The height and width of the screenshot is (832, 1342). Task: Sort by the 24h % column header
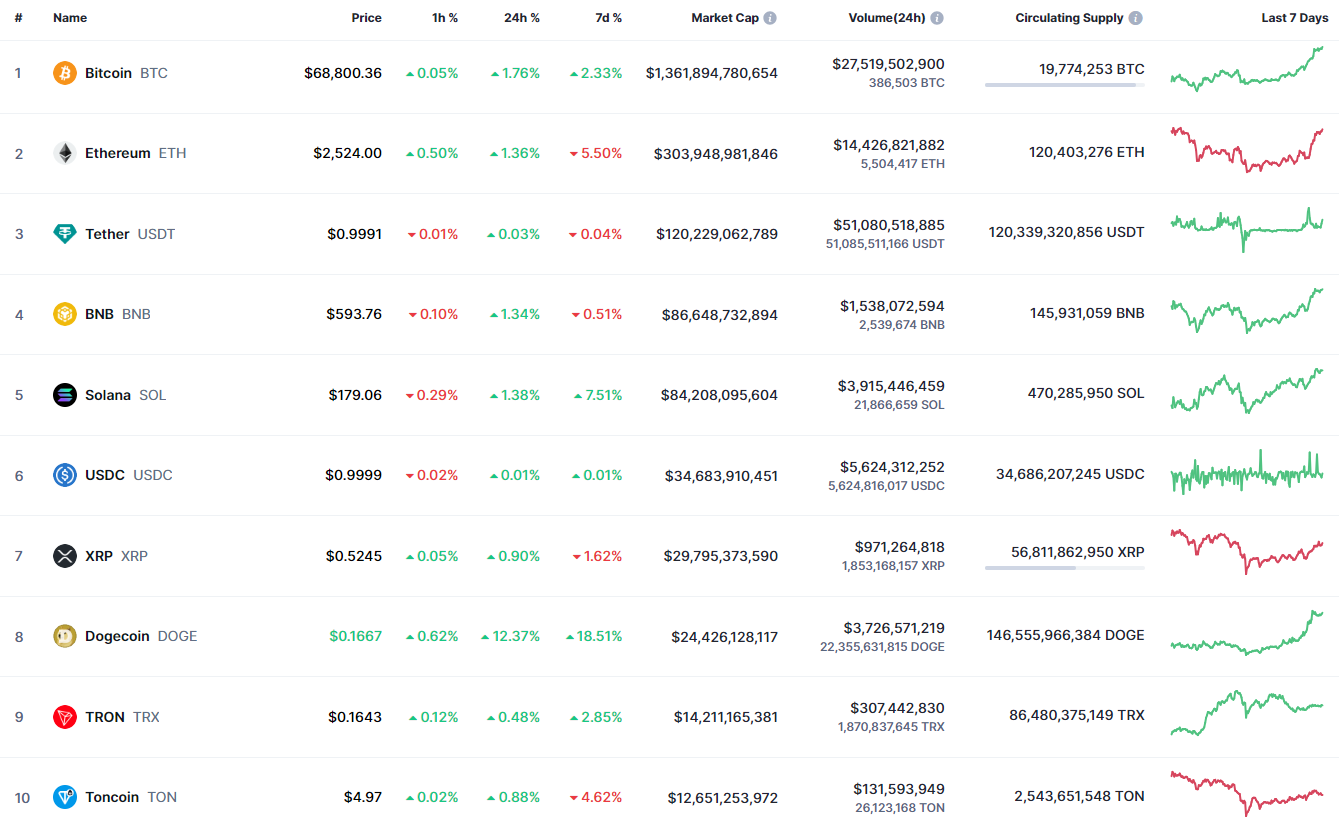point(521,18)
